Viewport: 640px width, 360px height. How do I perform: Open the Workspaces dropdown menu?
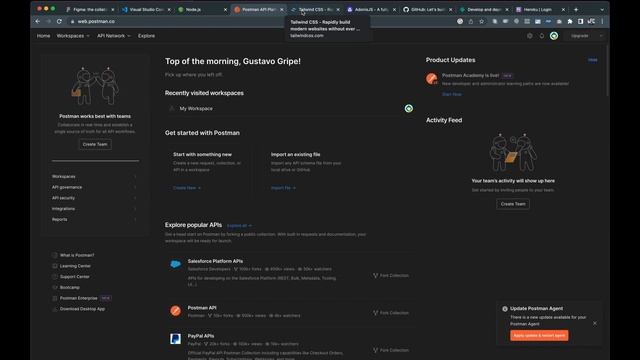[73, 36]
